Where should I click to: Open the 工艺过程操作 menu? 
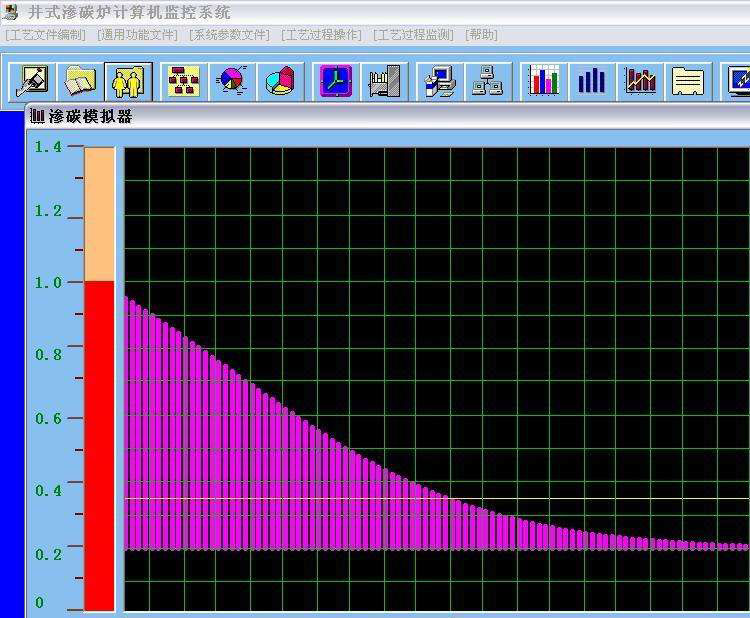pyautogui.click(x=321, y=35)
